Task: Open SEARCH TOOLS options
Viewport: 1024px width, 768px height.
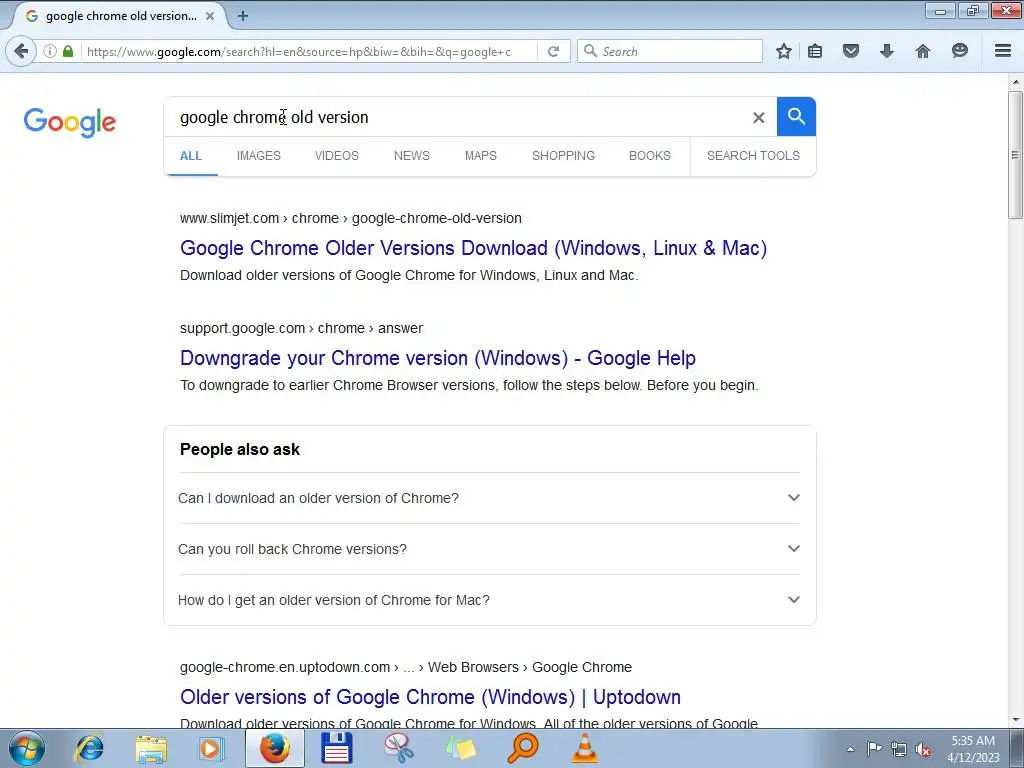Action: [x=753, y=155]
